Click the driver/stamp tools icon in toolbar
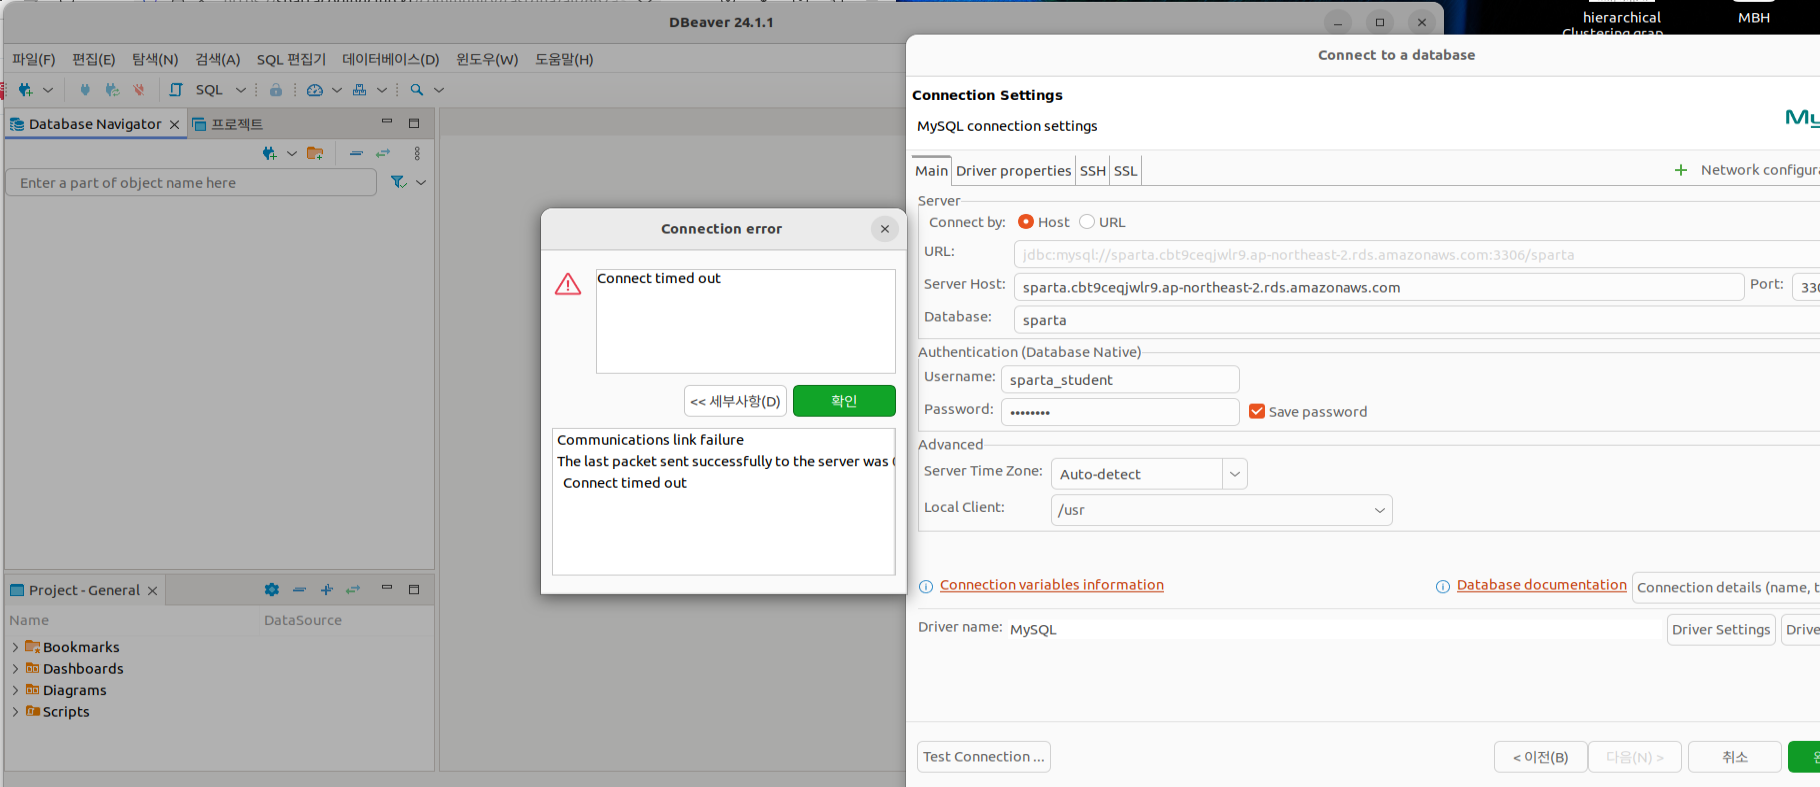This screenshot has width=1820, height=787. (360, 90)
